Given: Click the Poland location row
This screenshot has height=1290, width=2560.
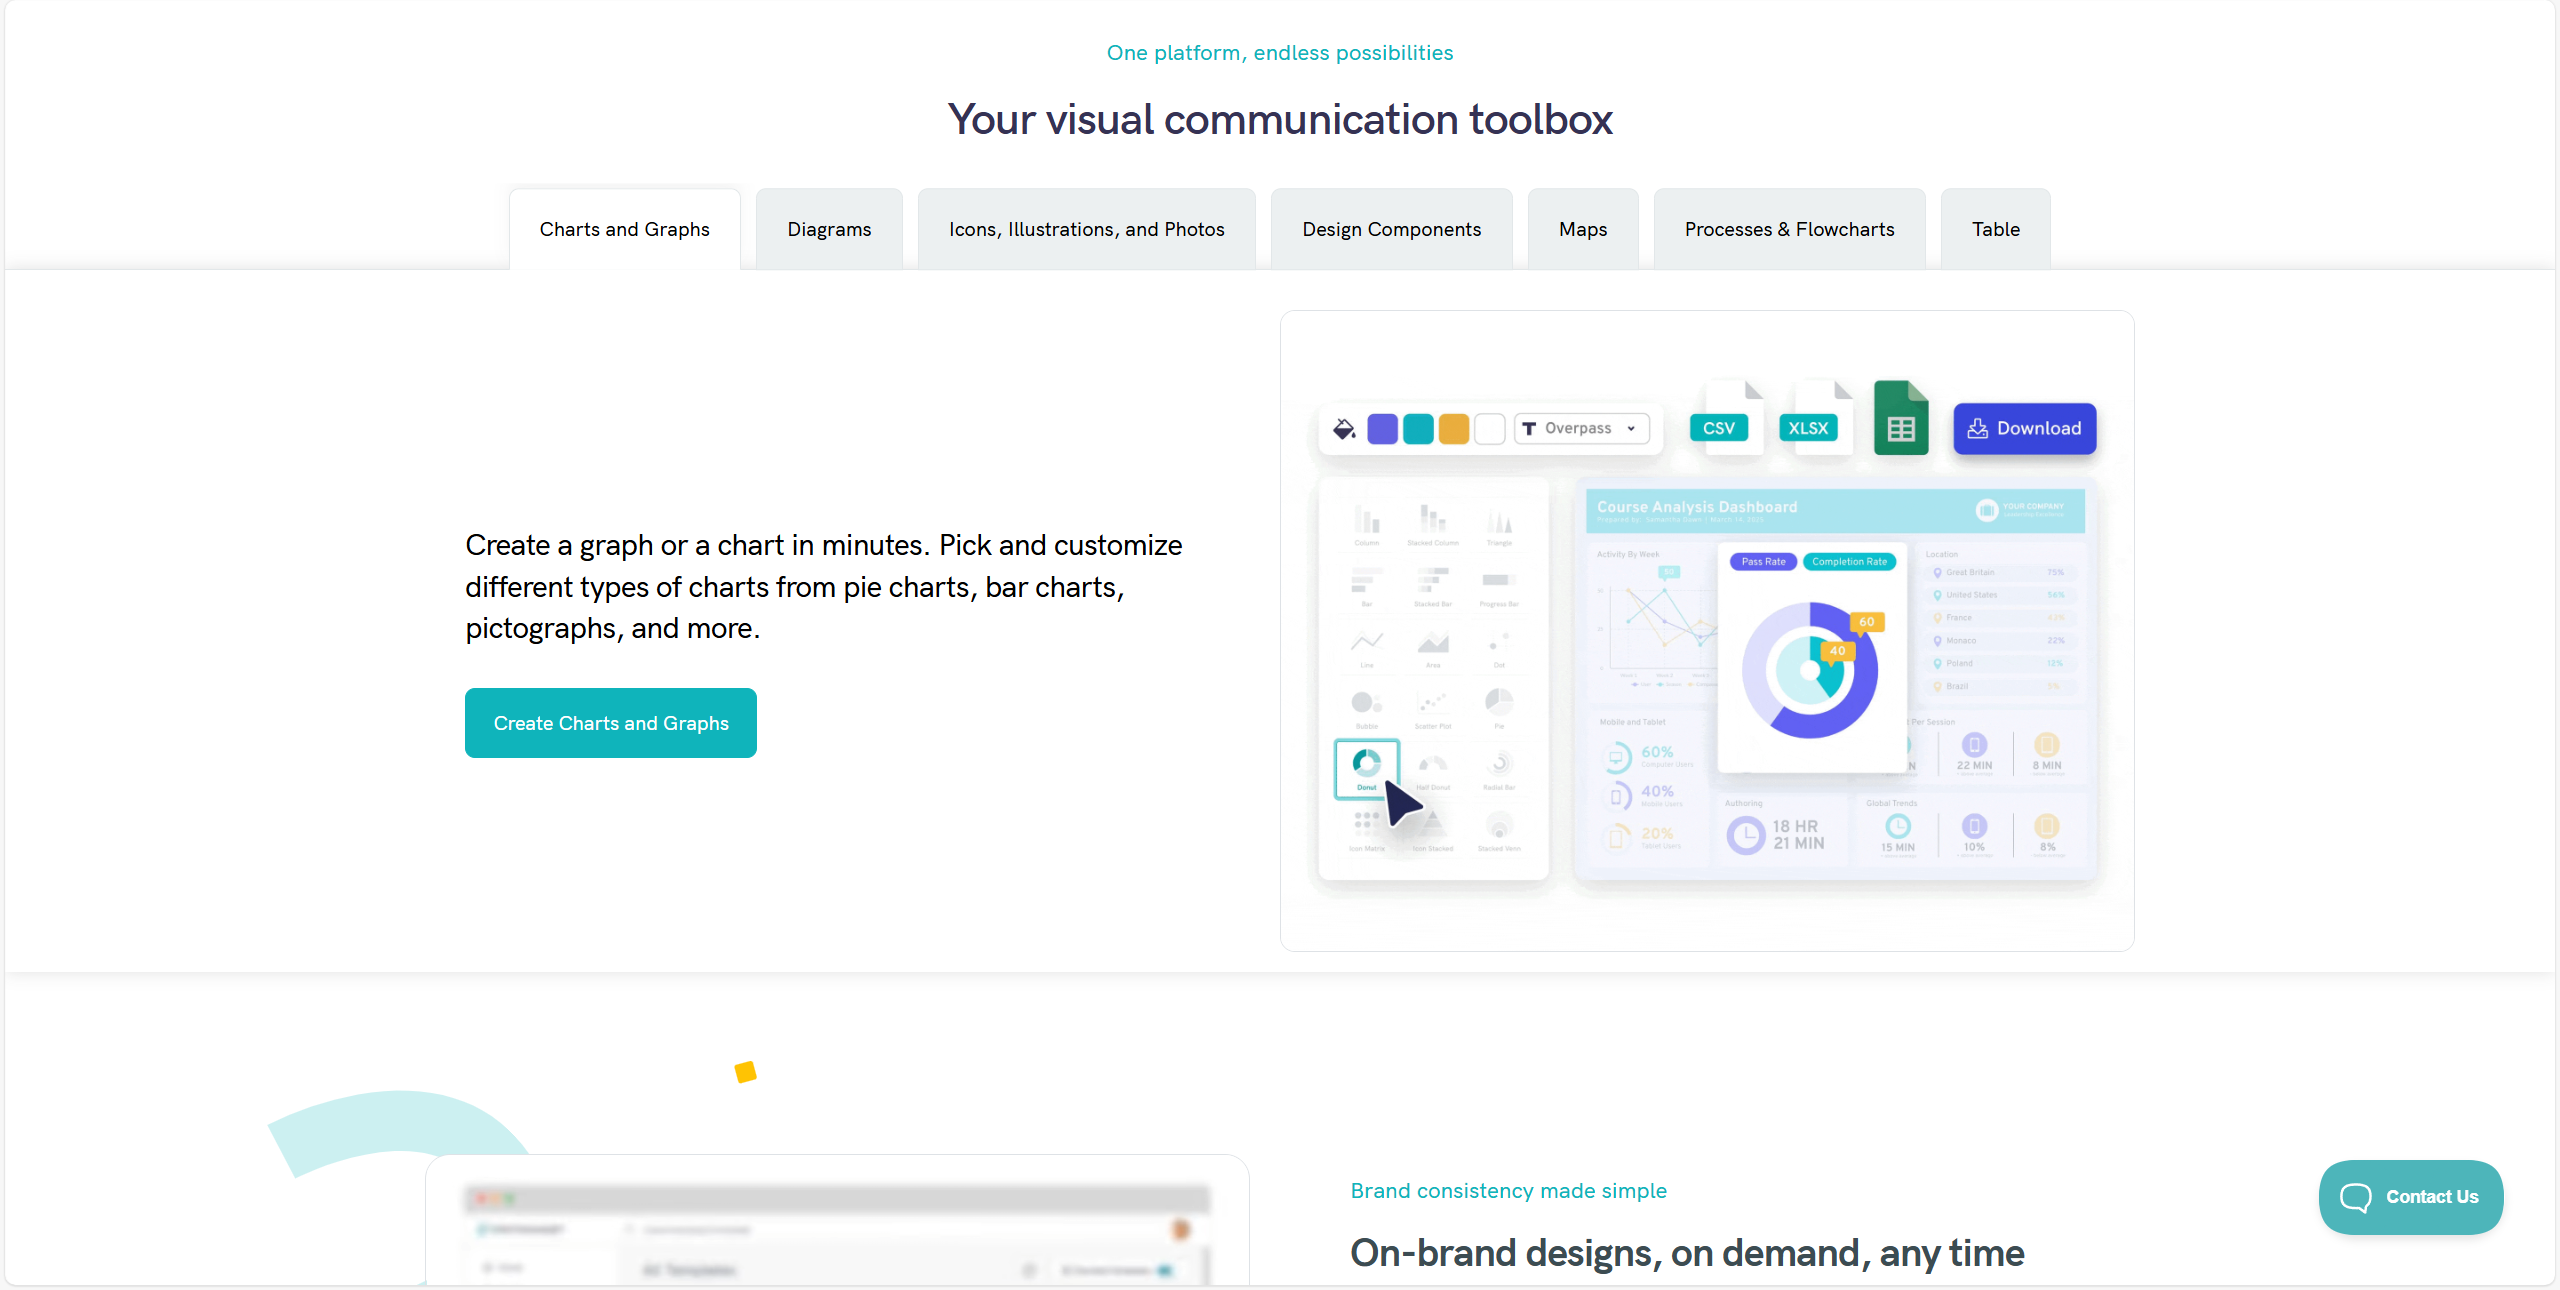Looking at the screenshot, I should pos(1999,663).
